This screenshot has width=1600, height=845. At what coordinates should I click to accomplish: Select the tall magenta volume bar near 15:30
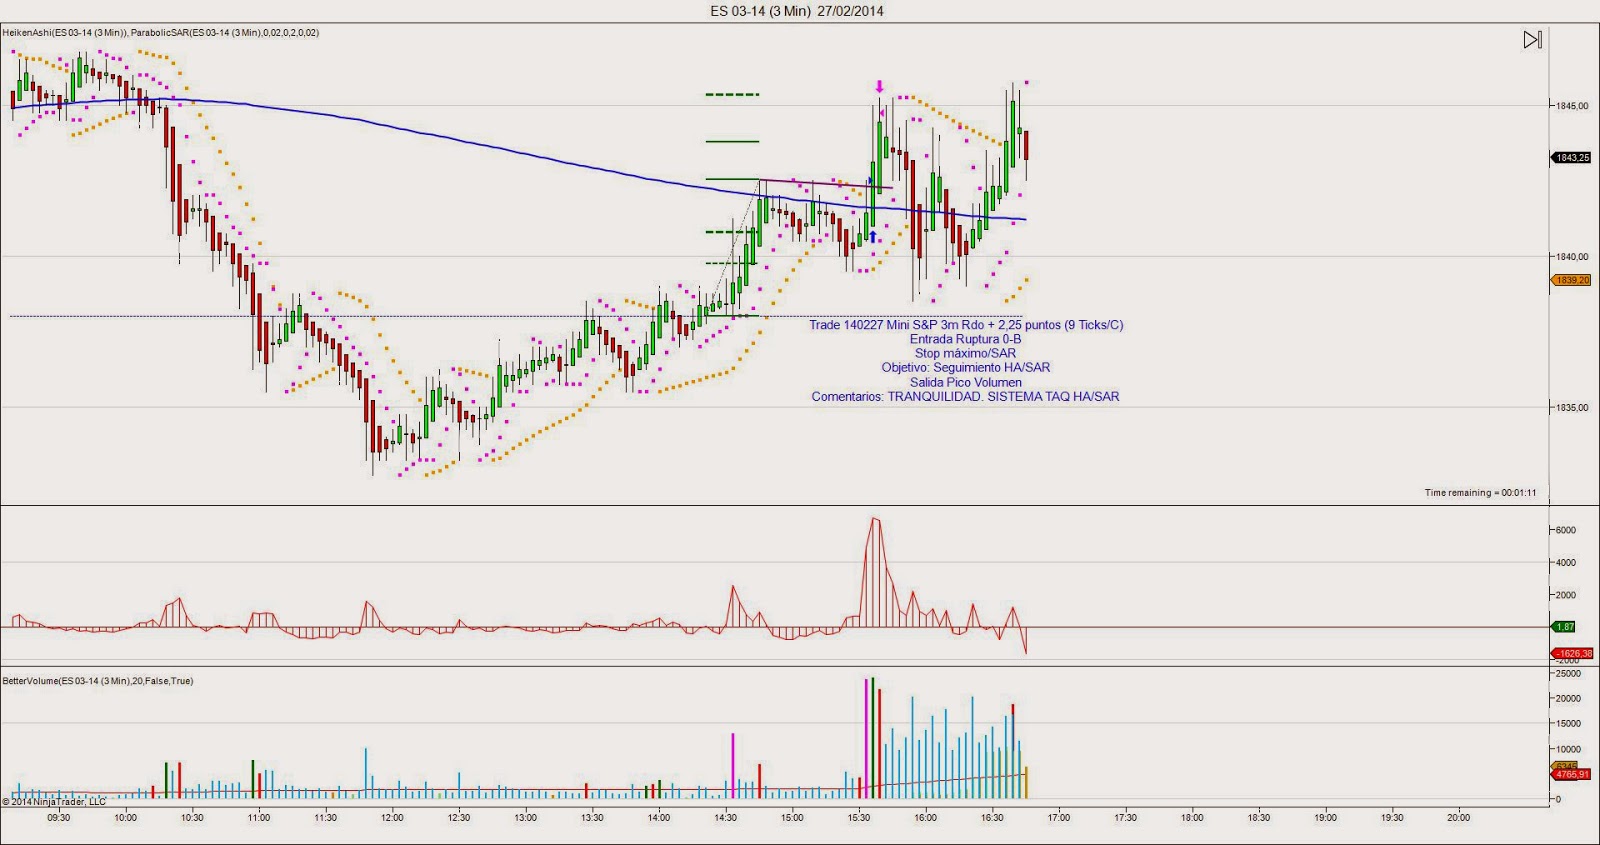point(866,738)
